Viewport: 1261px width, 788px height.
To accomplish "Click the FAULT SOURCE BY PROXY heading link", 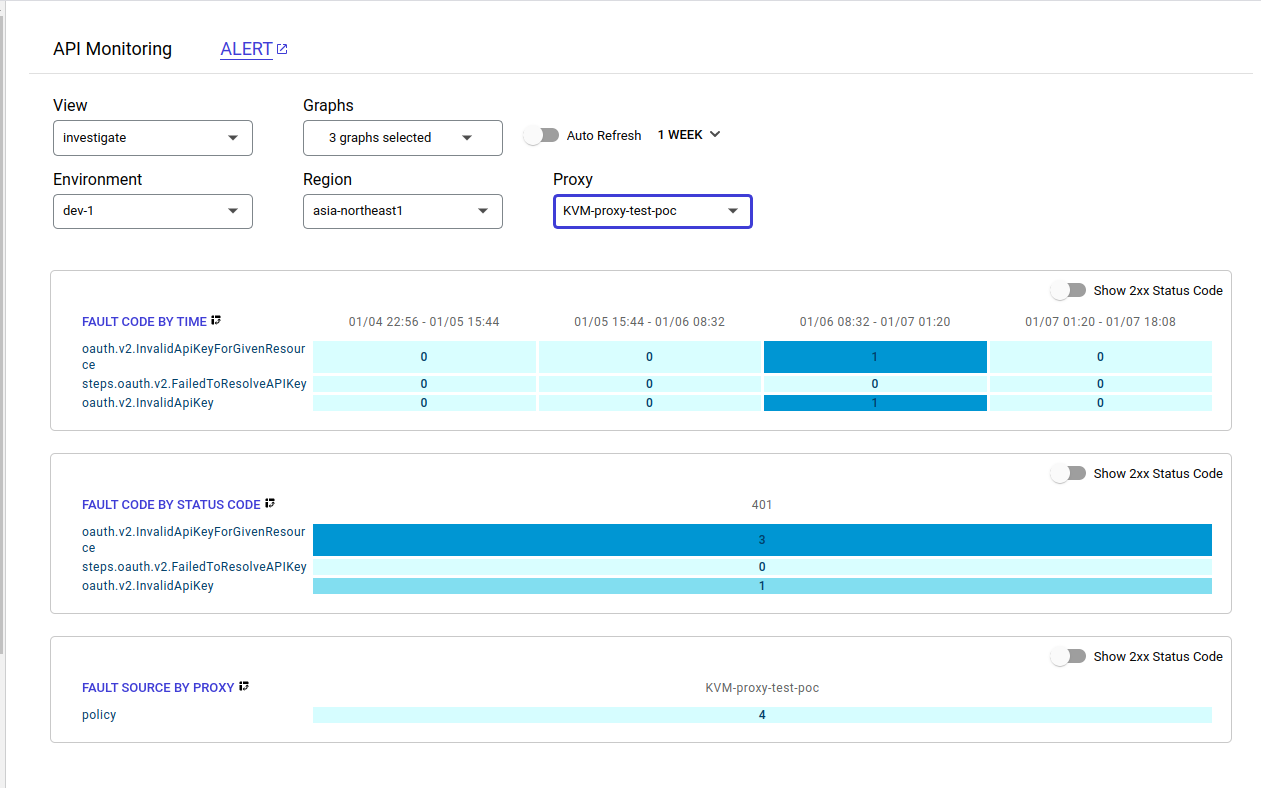I will tap(158, 688).
